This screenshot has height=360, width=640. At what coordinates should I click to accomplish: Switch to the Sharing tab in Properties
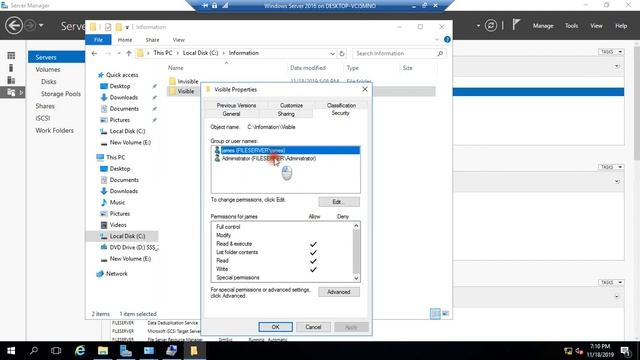tap(286, 114)
